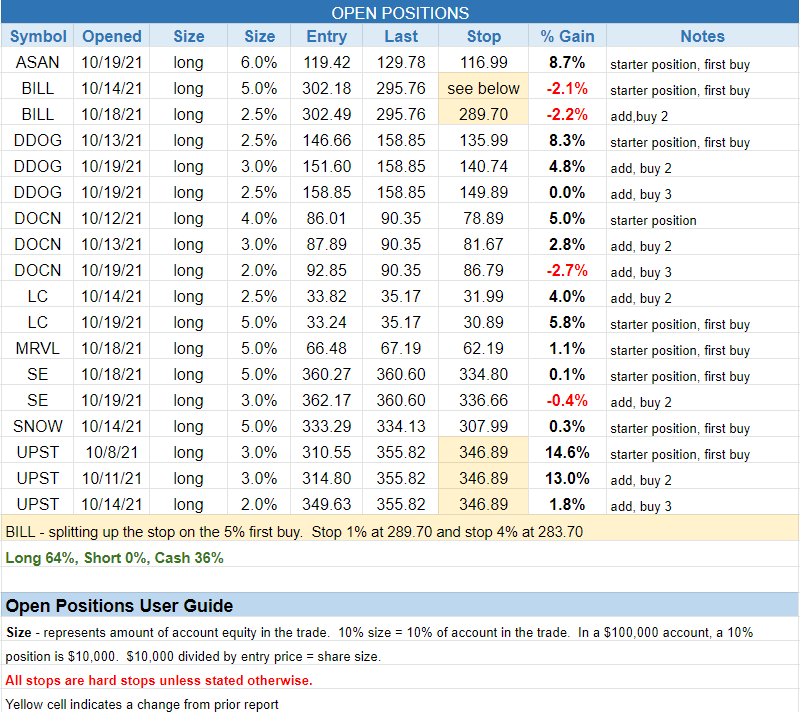Image resolution: width=800 pixels, height=712 pixels.
Task: Click the Notes column header
Action: pos(703,36)
